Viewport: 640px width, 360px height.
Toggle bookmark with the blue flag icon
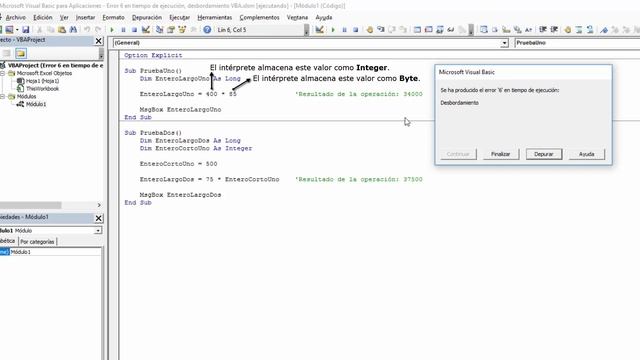click(x=604, y=30)
